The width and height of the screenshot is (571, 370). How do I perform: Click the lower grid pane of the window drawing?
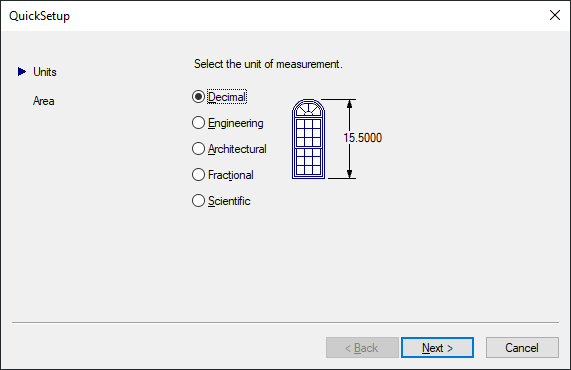click(308, 161)
